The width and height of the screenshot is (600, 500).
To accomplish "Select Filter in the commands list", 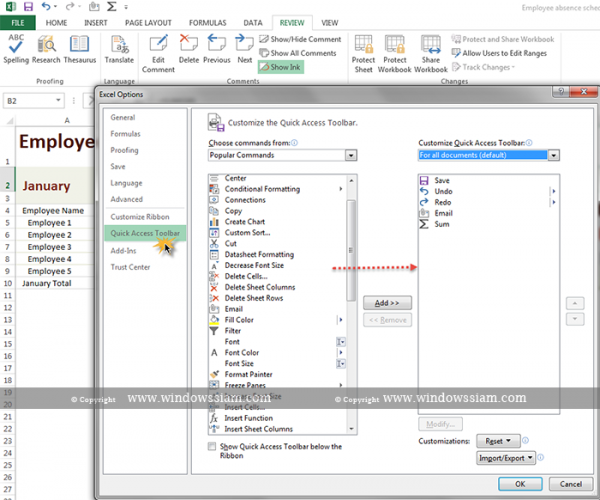I will [277, 331].
